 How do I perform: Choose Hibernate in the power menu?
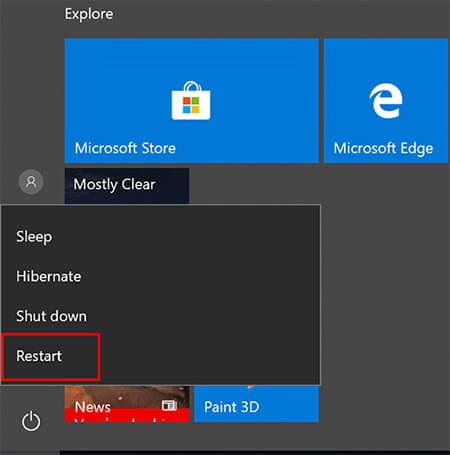pyautogui.click(x=161, y=276)
